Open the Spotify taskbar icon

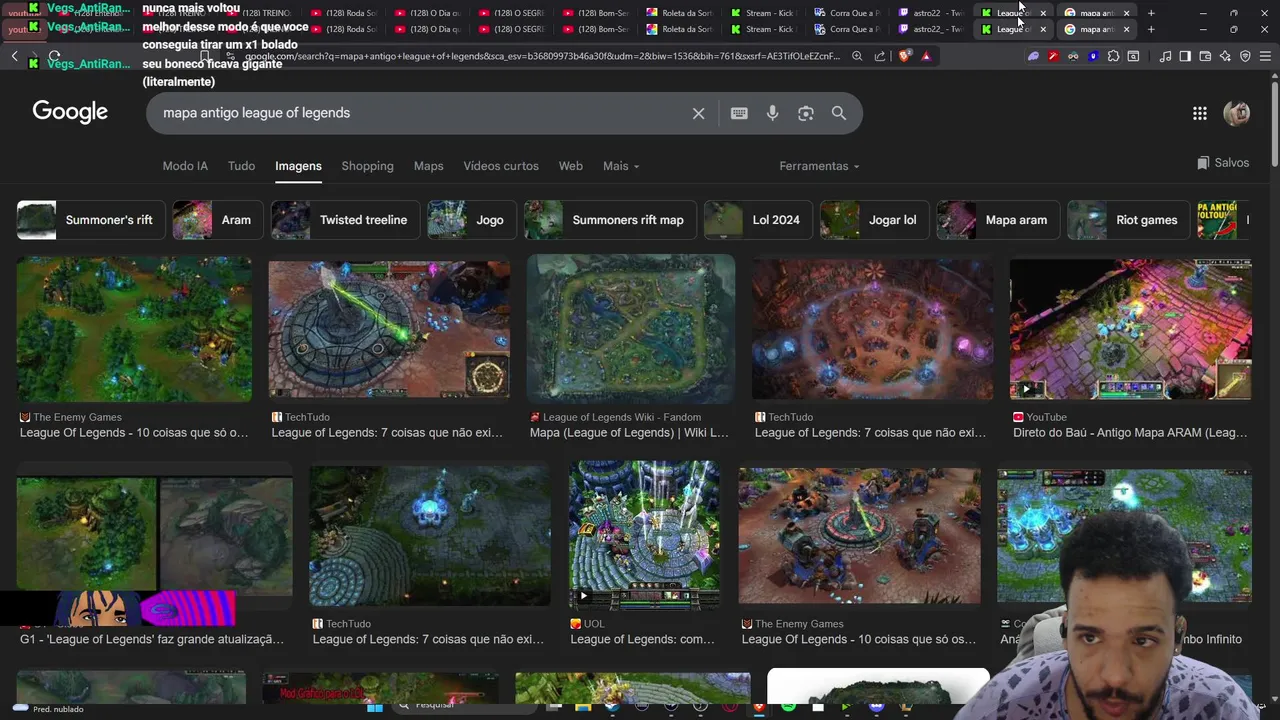click(789, 708)
